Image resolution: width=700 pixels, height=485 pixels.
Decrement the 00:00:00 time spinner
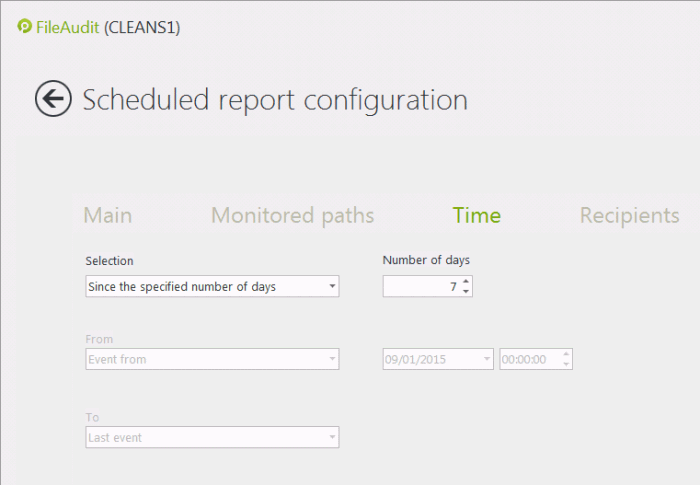pos(566,364)
